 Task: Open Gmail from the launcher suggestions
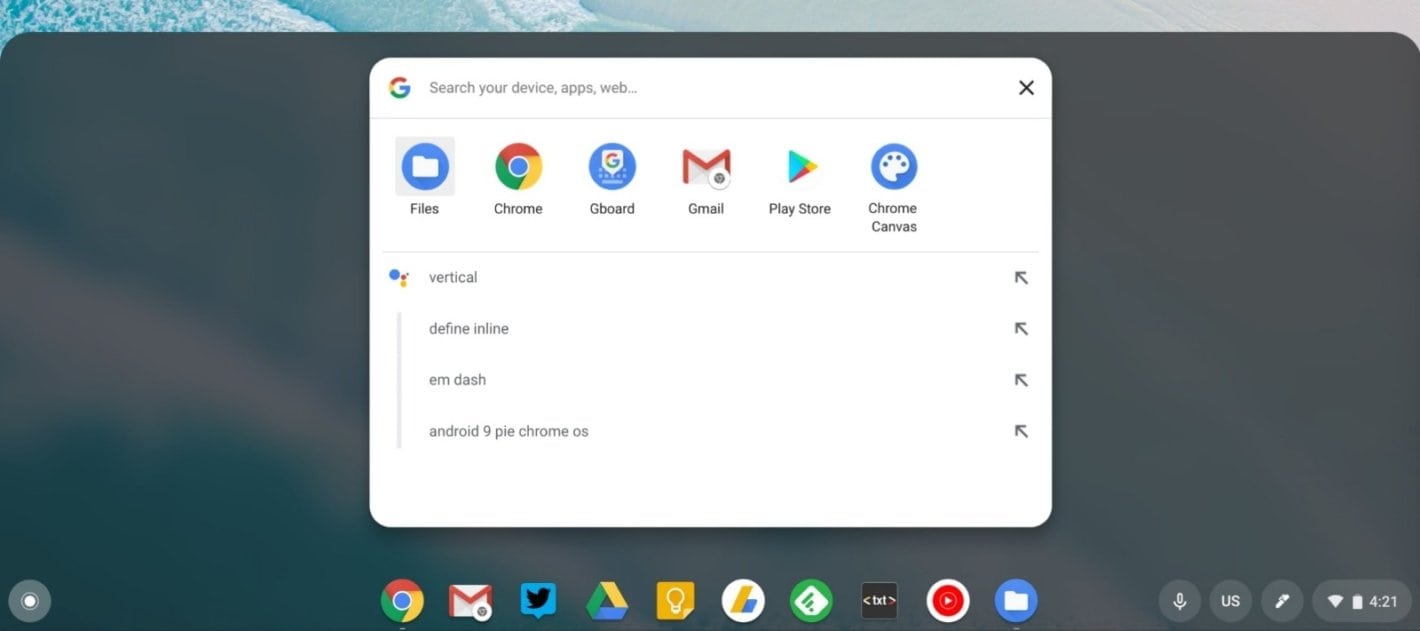pos(706,178)
